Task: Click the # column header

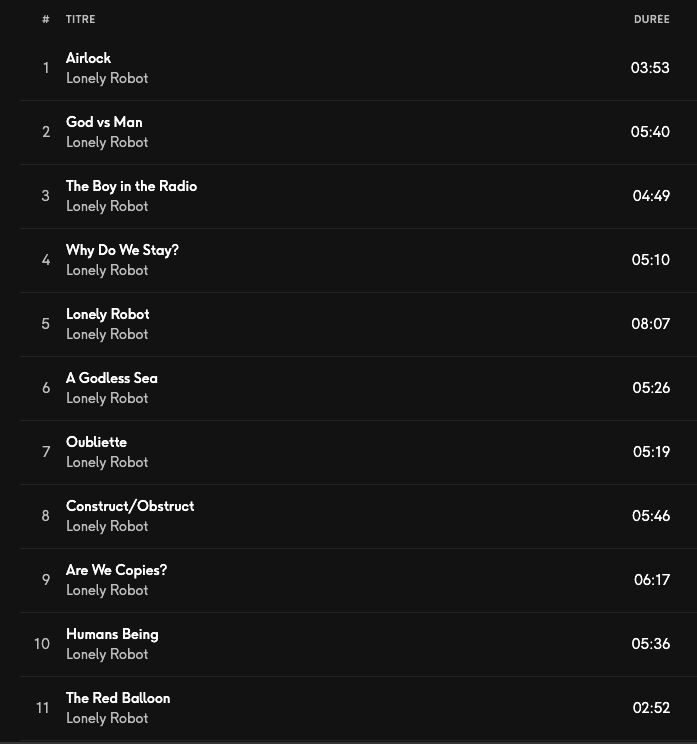Action: (x=45, y=19)
